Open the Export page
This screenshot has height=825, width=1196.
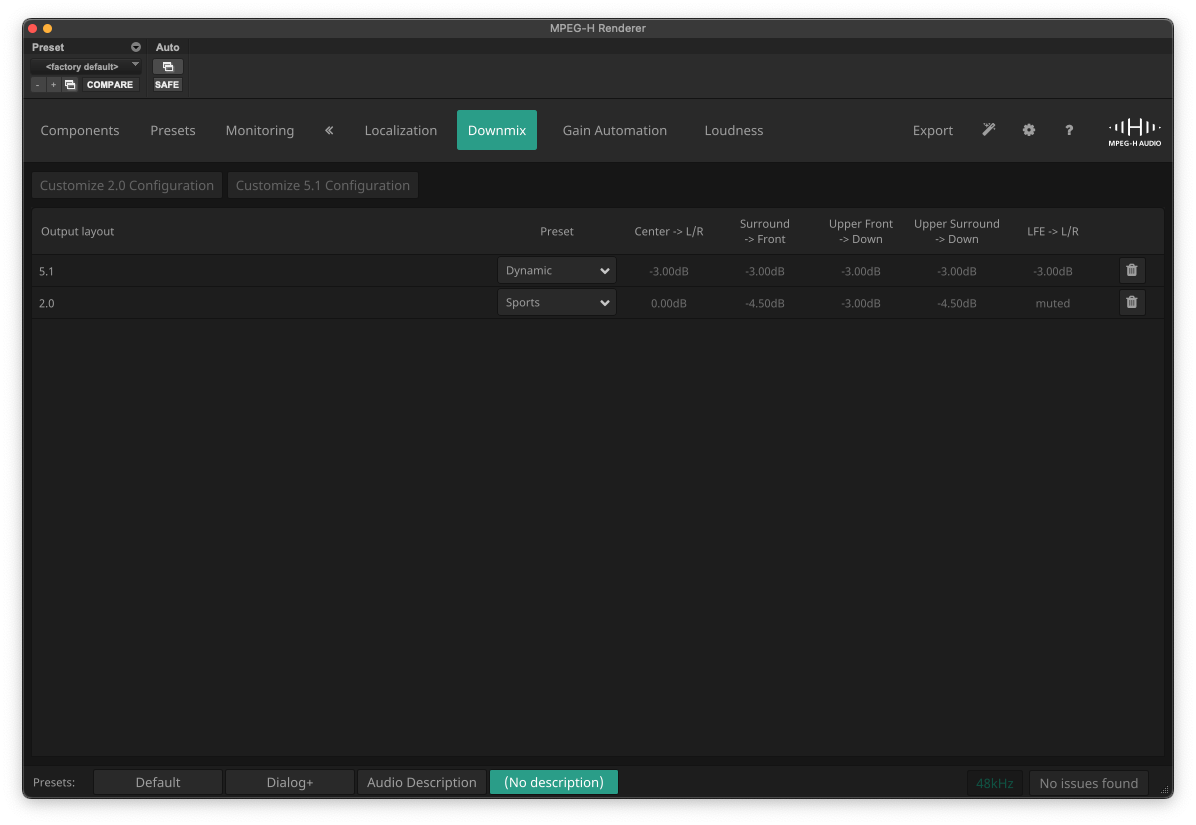933,130
